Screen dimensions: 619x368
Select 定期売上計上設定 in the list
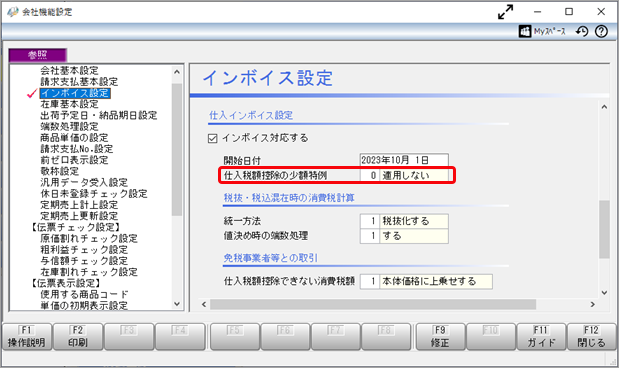coord(79,205)
